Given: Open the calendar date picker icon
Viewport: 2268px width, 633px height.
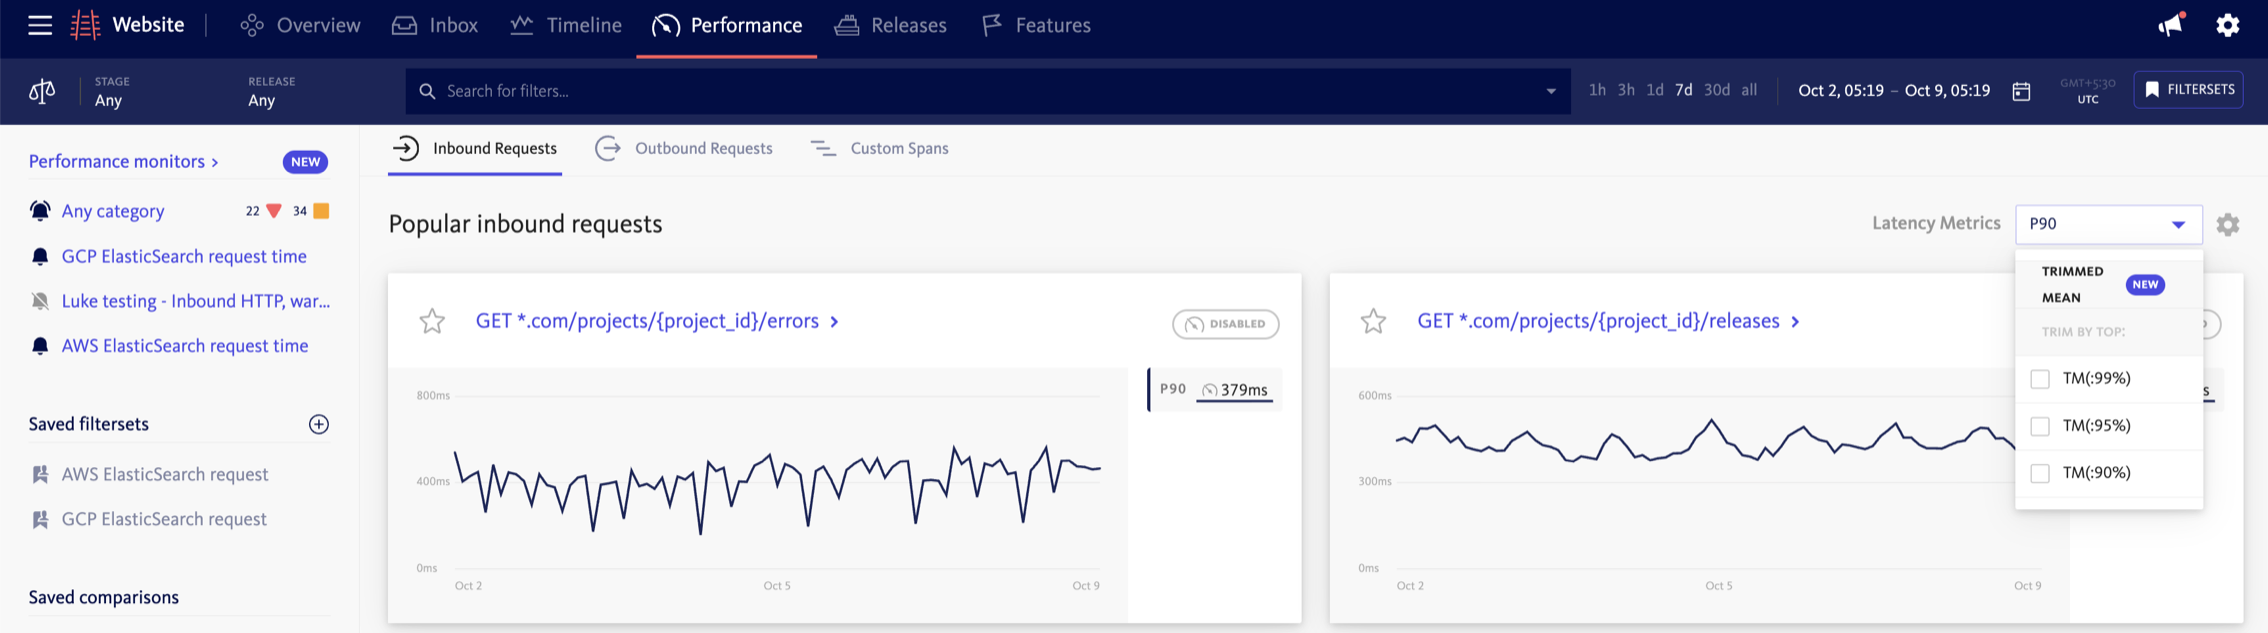Looking at the screenshot, I should (2021, 91).
